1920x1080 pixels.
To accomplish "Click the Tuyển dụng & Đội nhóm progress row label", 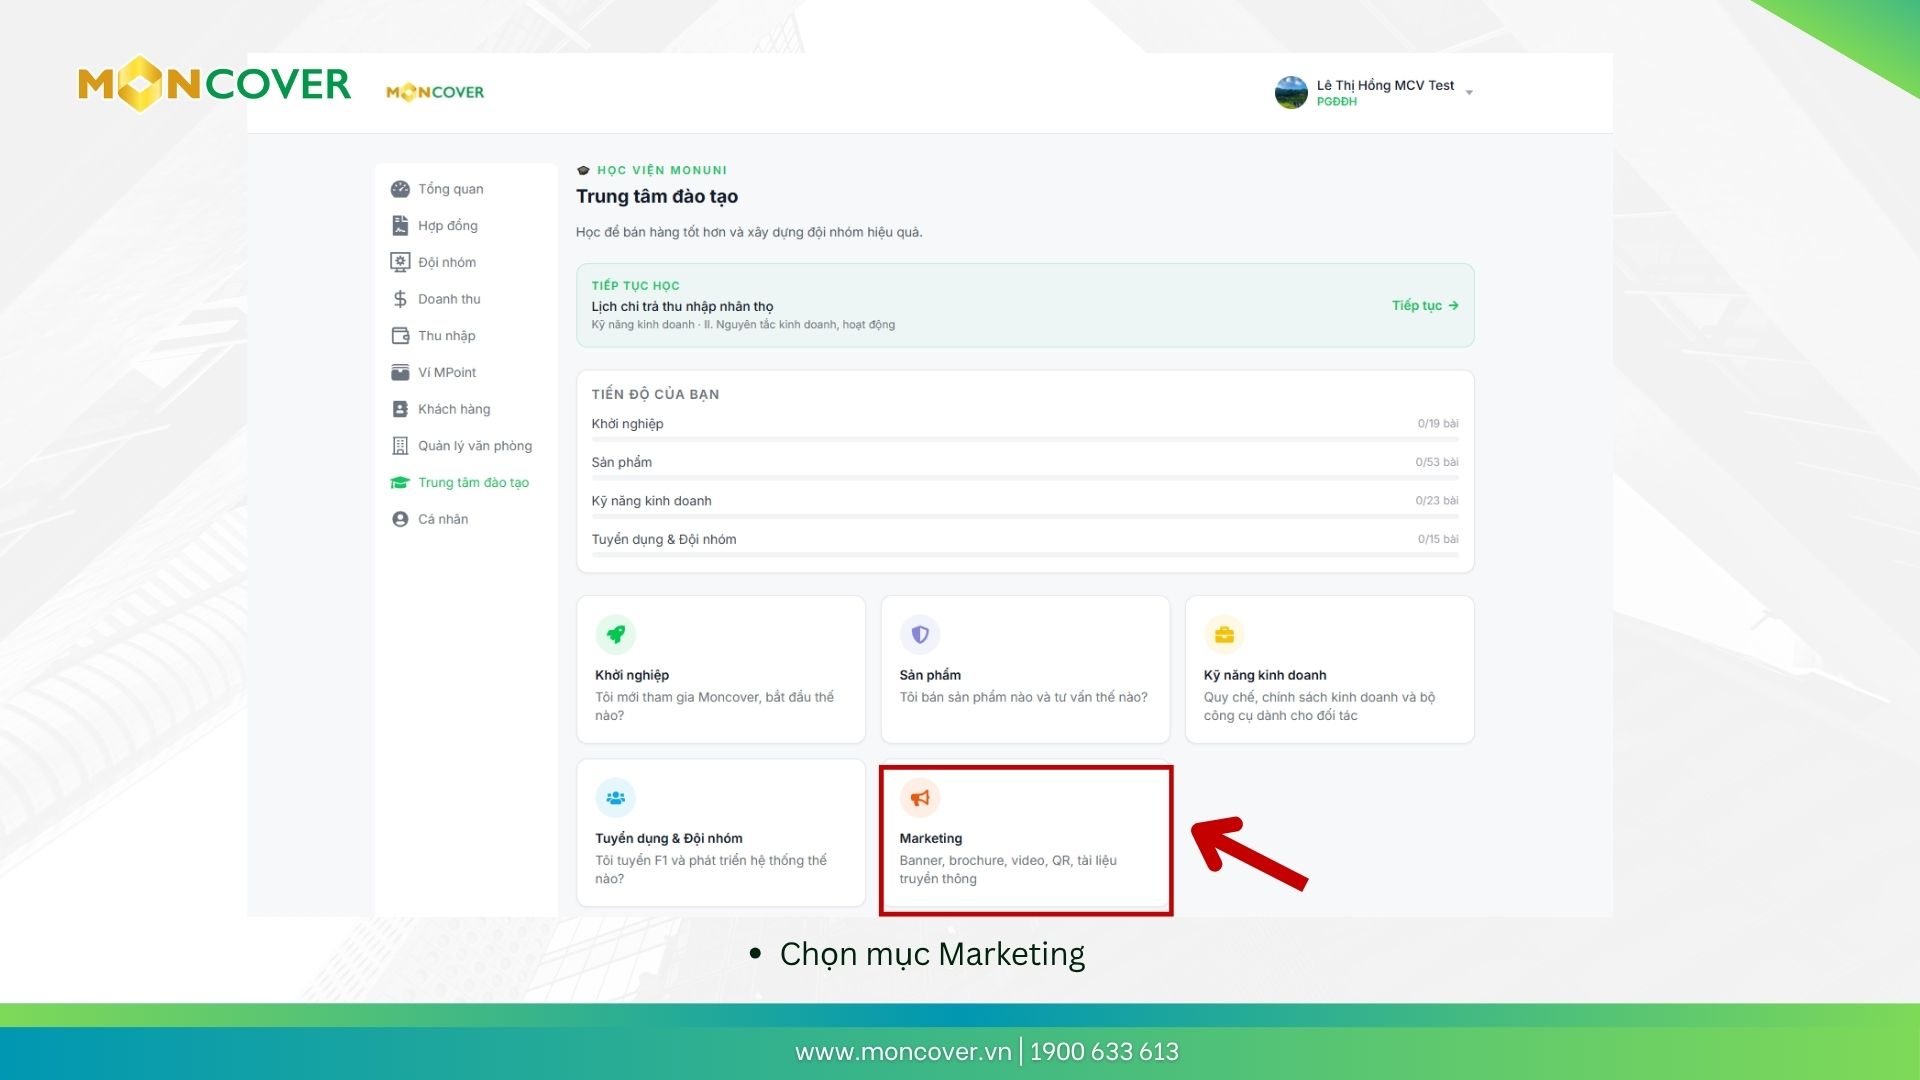I will point(663,539).
